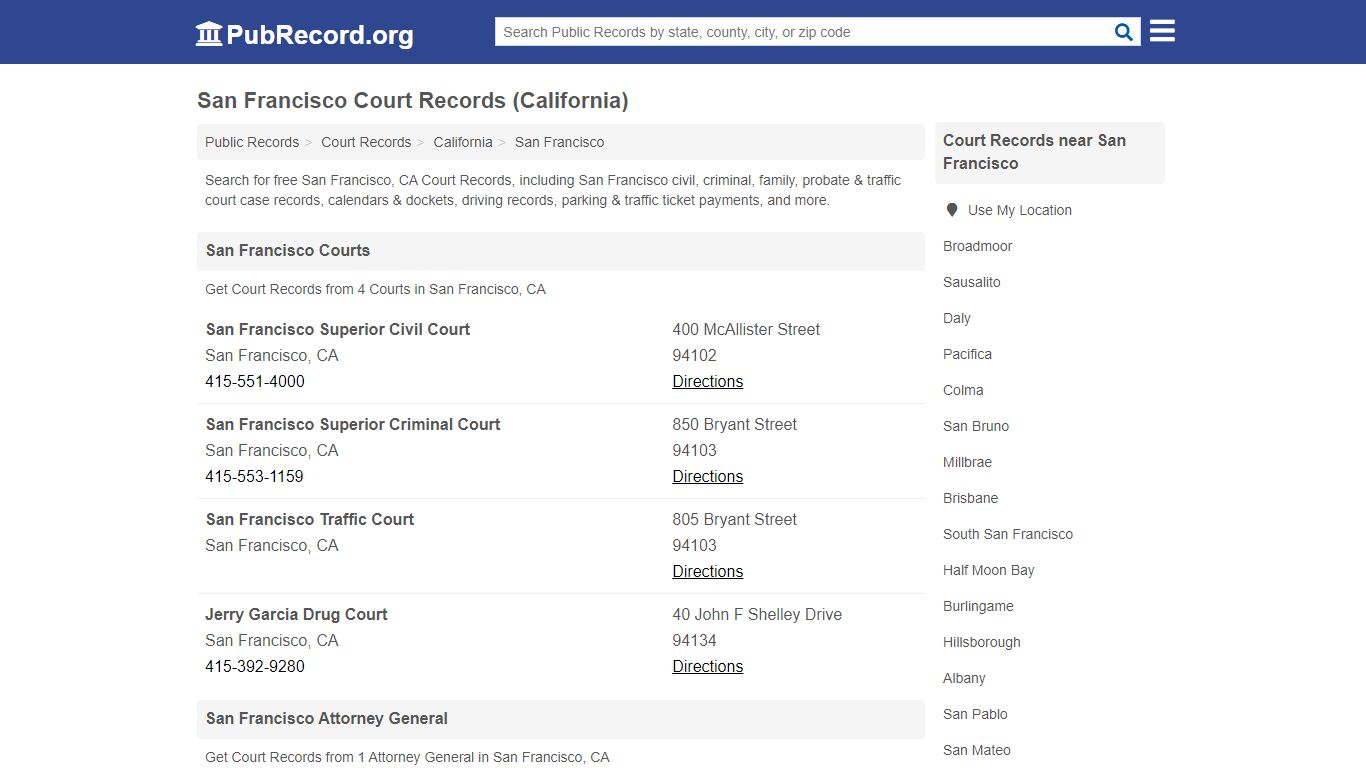Viewport: 1366px width, 768px height.
Task: Open San Francisco Superior Civil Court entry
Action: [338, 329]
